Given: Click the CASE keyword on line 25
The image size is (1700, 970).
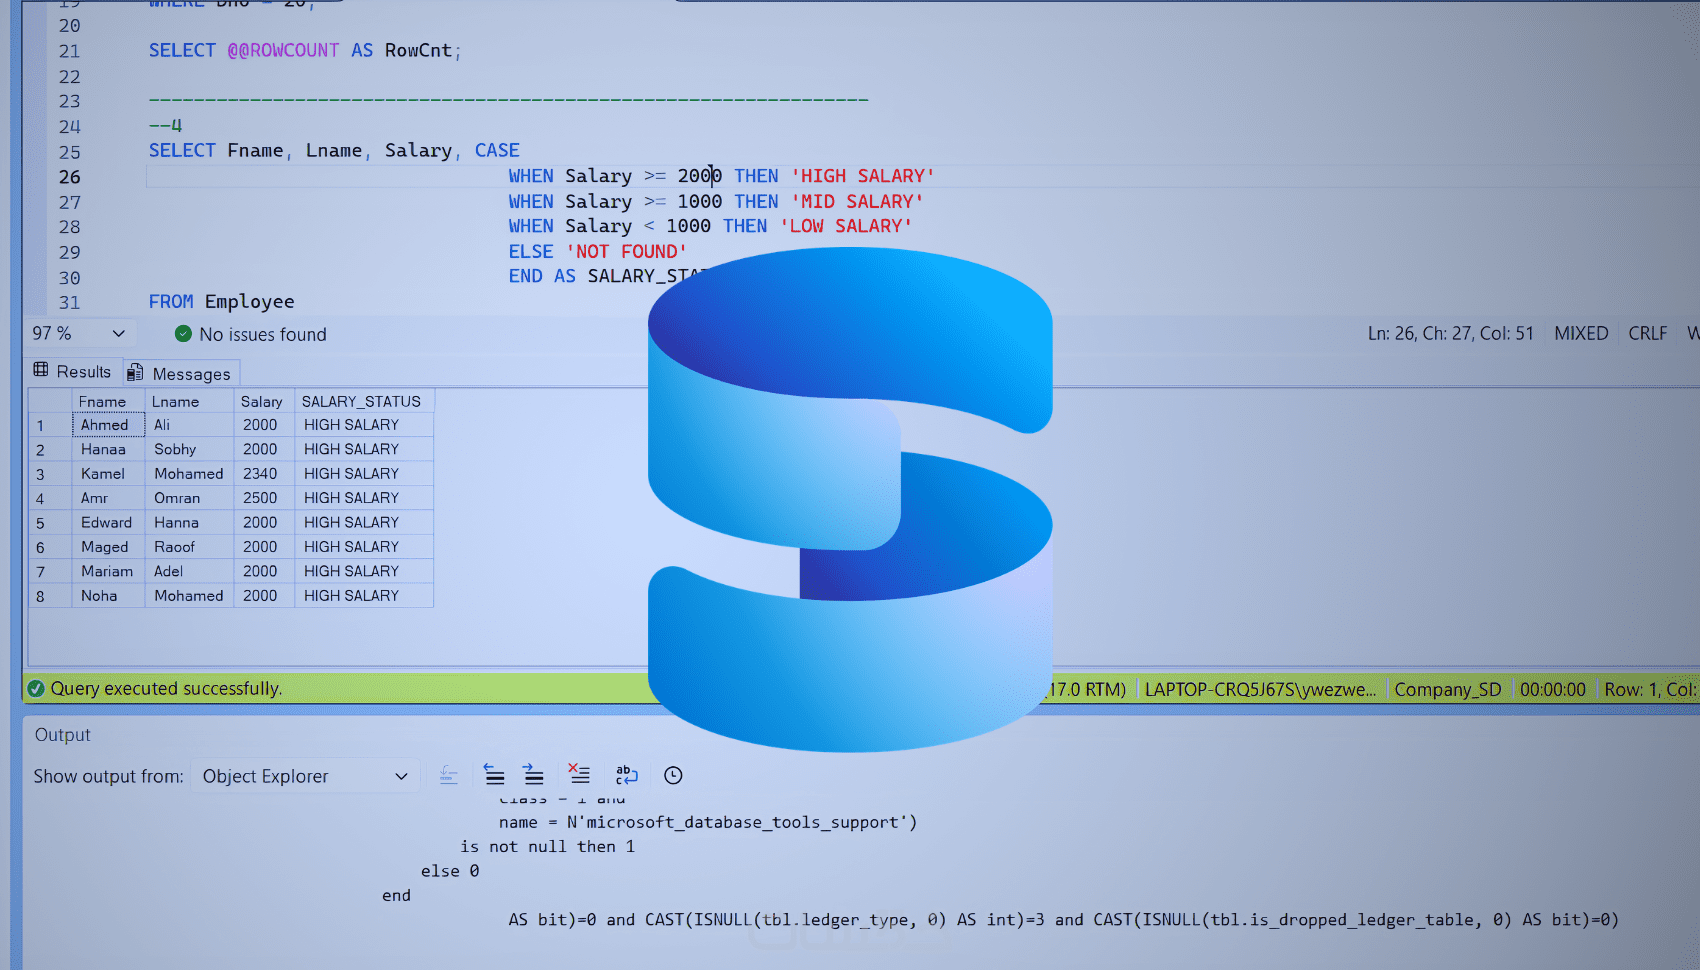Looking at the screenshot, I should [x=497, y=150].
